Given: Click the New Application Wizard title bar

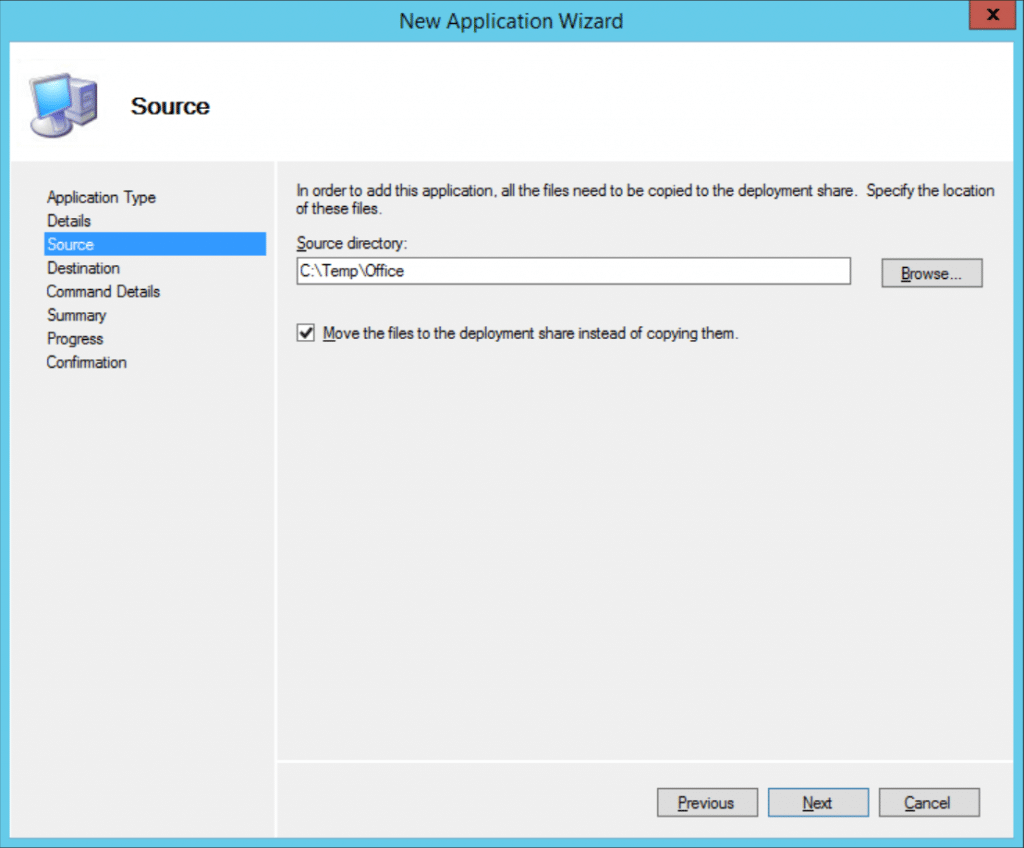Looking at the screenshot, I should pyautogui.click(x=511, y=20).
